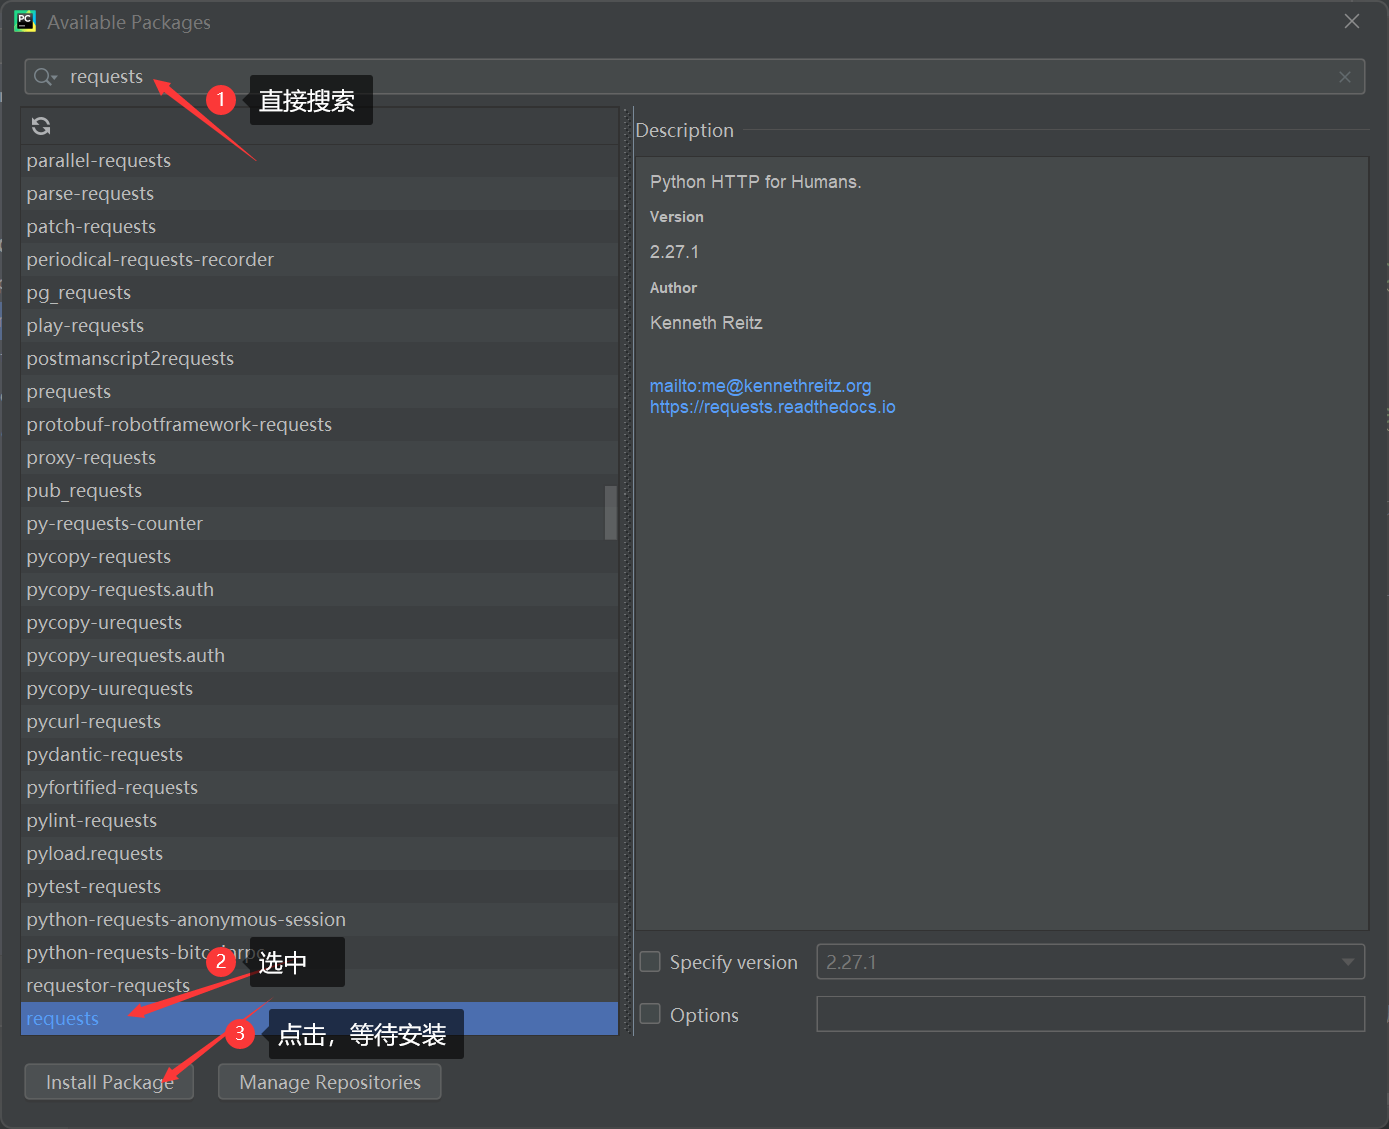Close the Available Packages dialog
The image size is (1389, 1129).
(x=1352, y=21)
